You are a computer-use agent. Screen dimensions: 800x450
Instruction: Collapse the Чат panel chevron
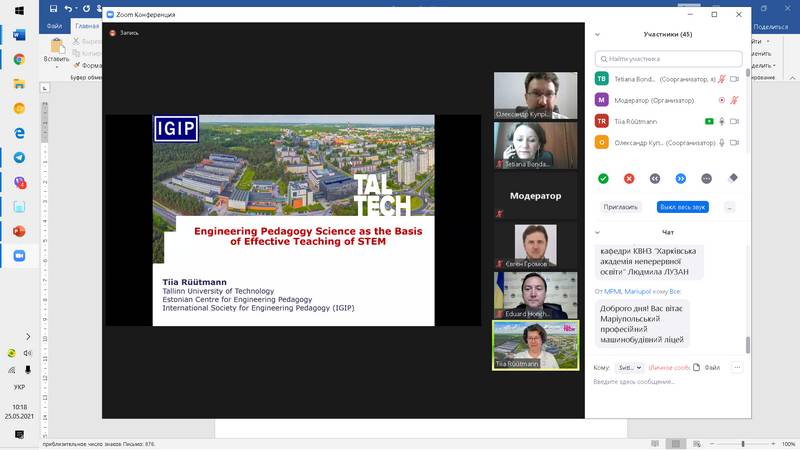tap(597, 233)
